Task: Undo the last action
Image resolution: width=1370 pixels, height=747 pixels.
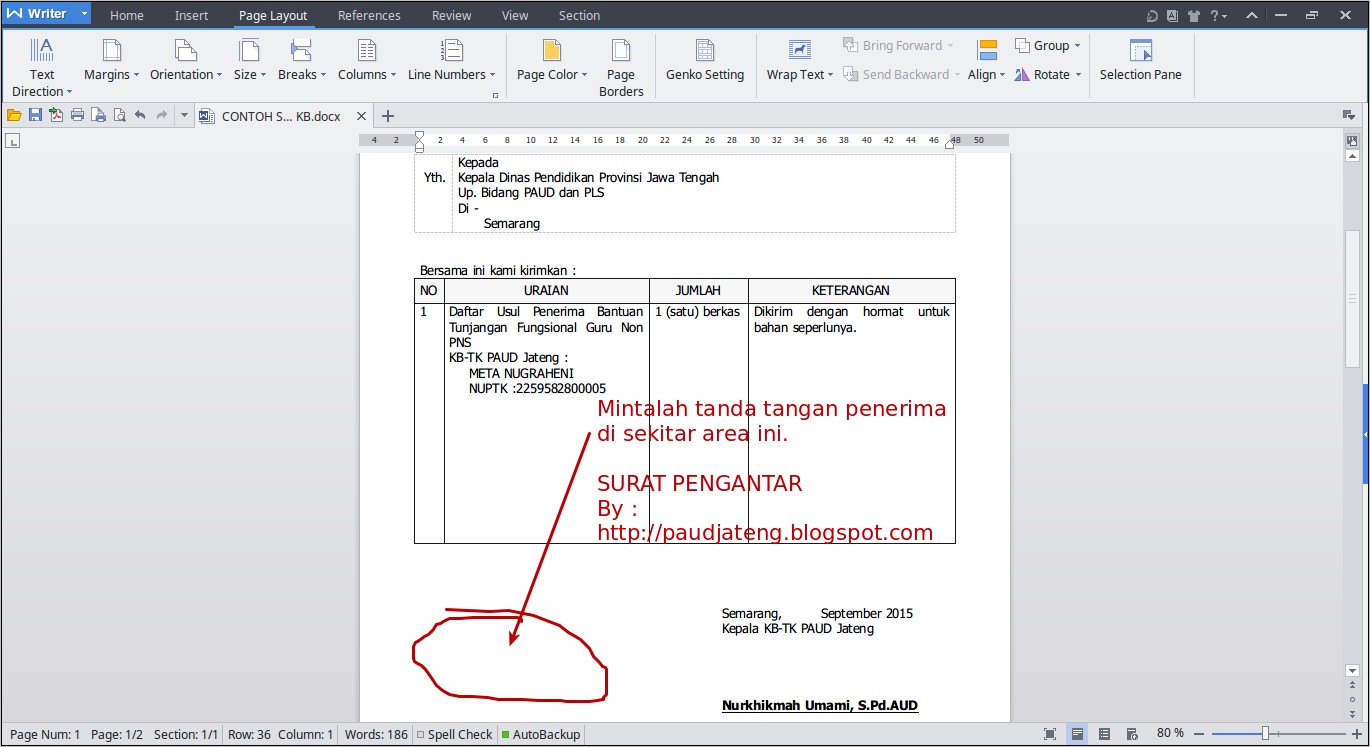Action: (x=140, y=116)
